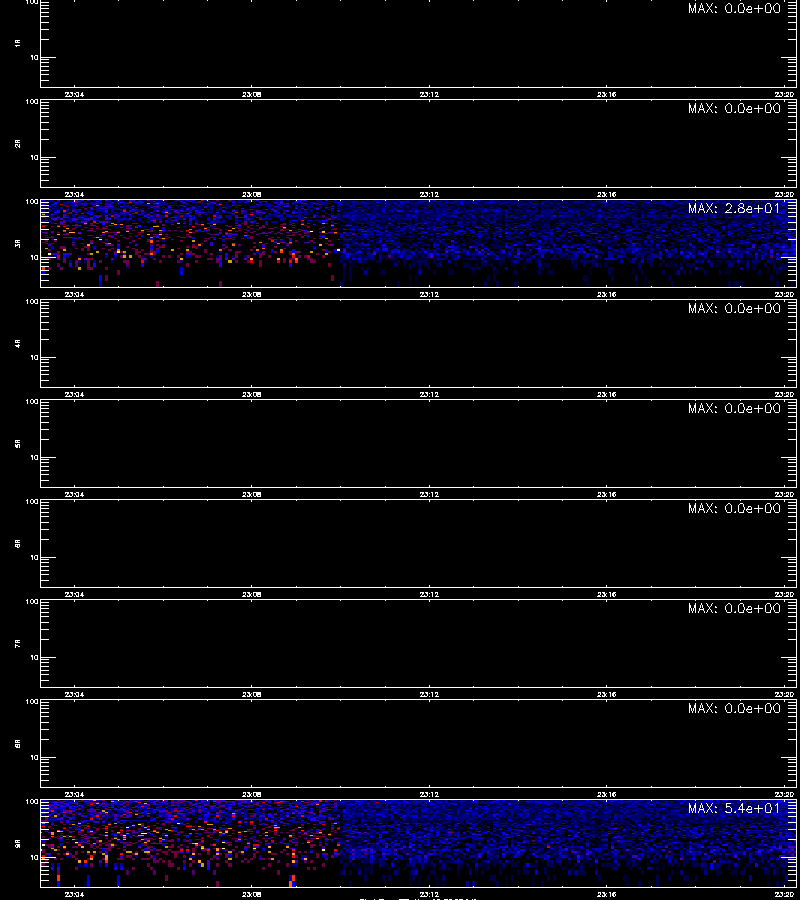Image resolution: width=800 pixels, height=900 pixels.
Task: Click the 5R panel axis label
Action: click(x=18, y=443)
